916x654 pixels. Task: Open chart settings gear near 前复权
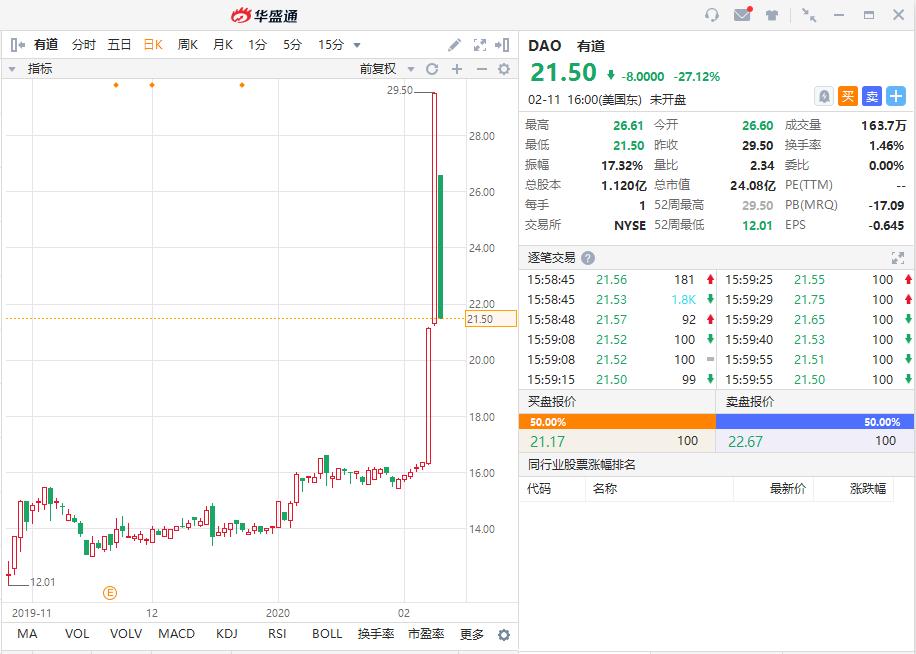504,69
